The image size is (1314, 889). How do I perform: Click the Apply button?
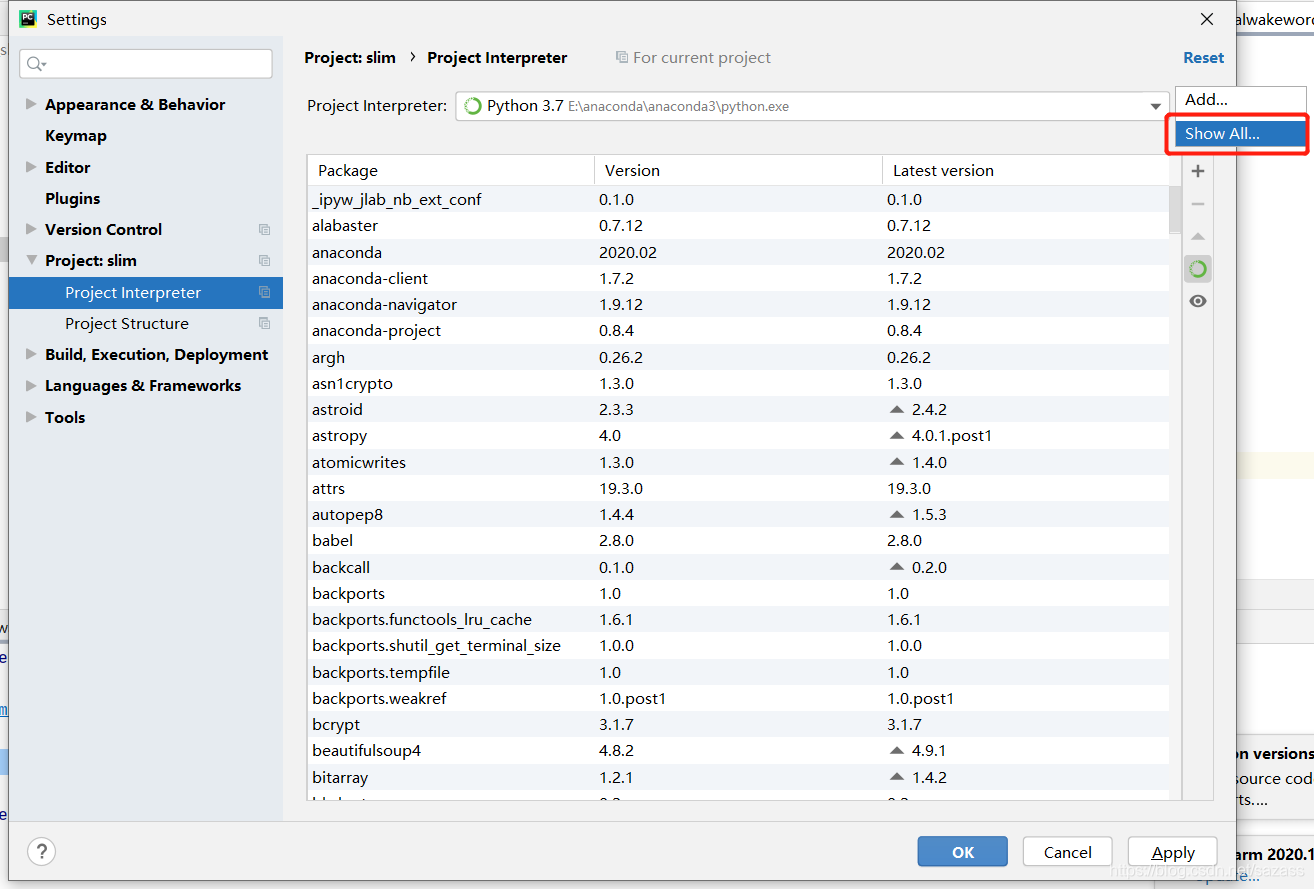(1173, 852)
